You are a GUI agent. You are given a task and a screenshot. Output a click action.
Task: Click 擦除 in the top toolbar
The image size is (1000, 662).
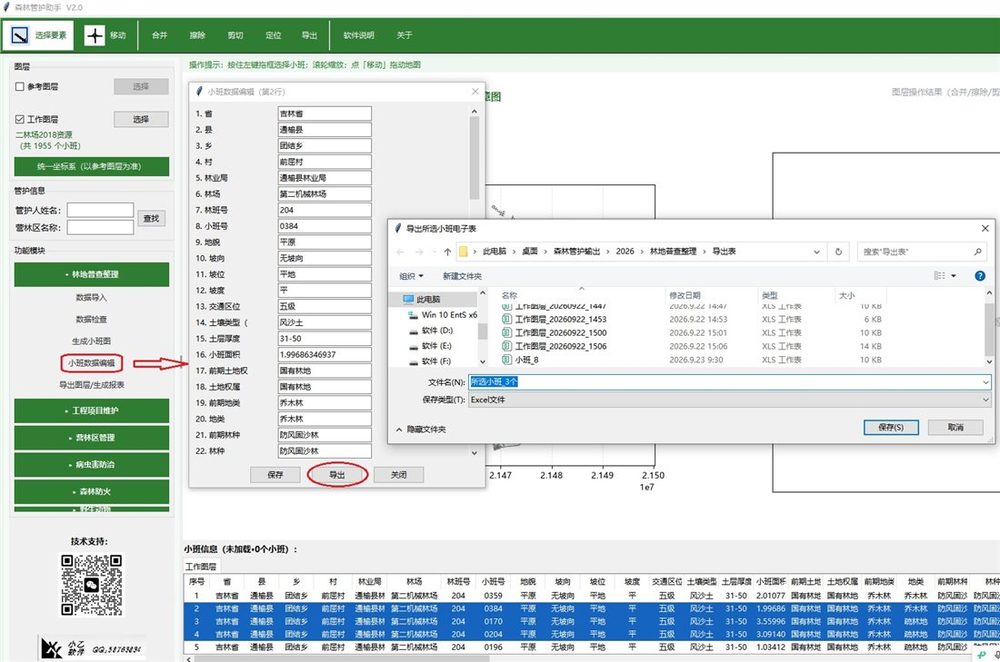pos(198,36)
